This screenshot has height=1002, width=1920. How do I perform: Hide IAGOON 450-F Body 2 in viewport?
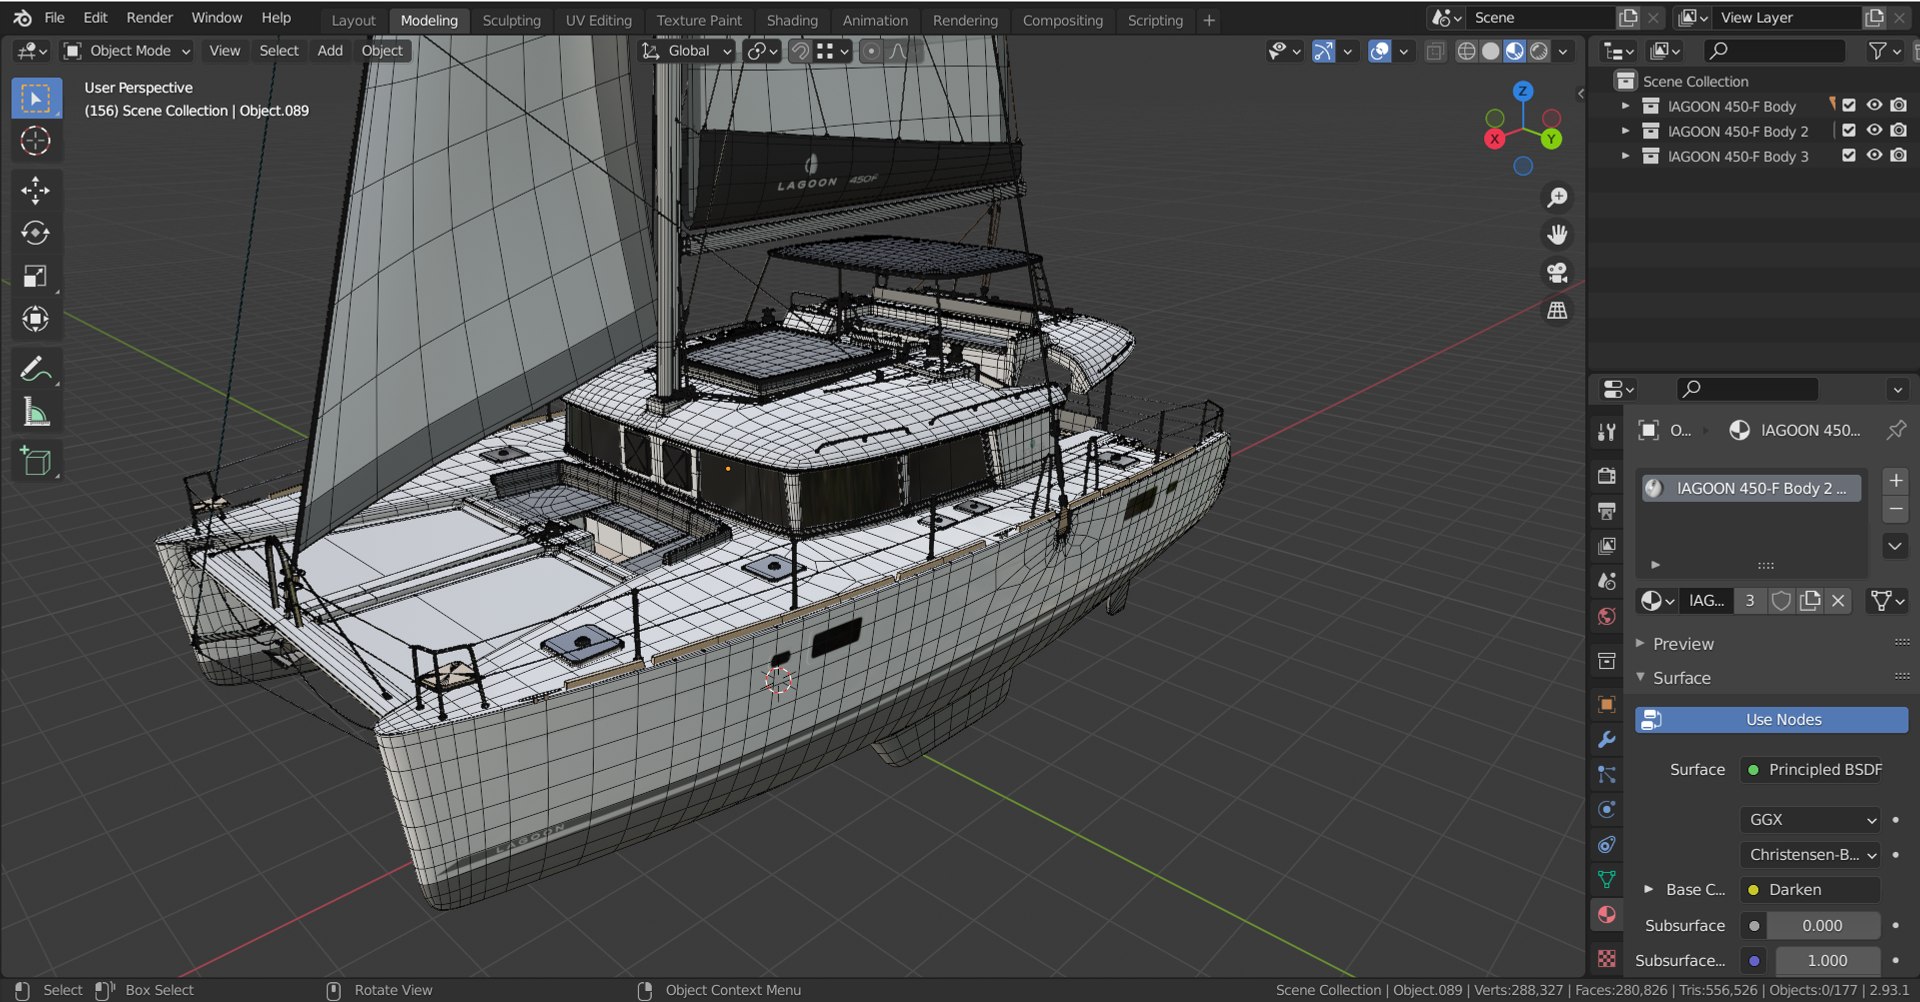coord(1874,130)
